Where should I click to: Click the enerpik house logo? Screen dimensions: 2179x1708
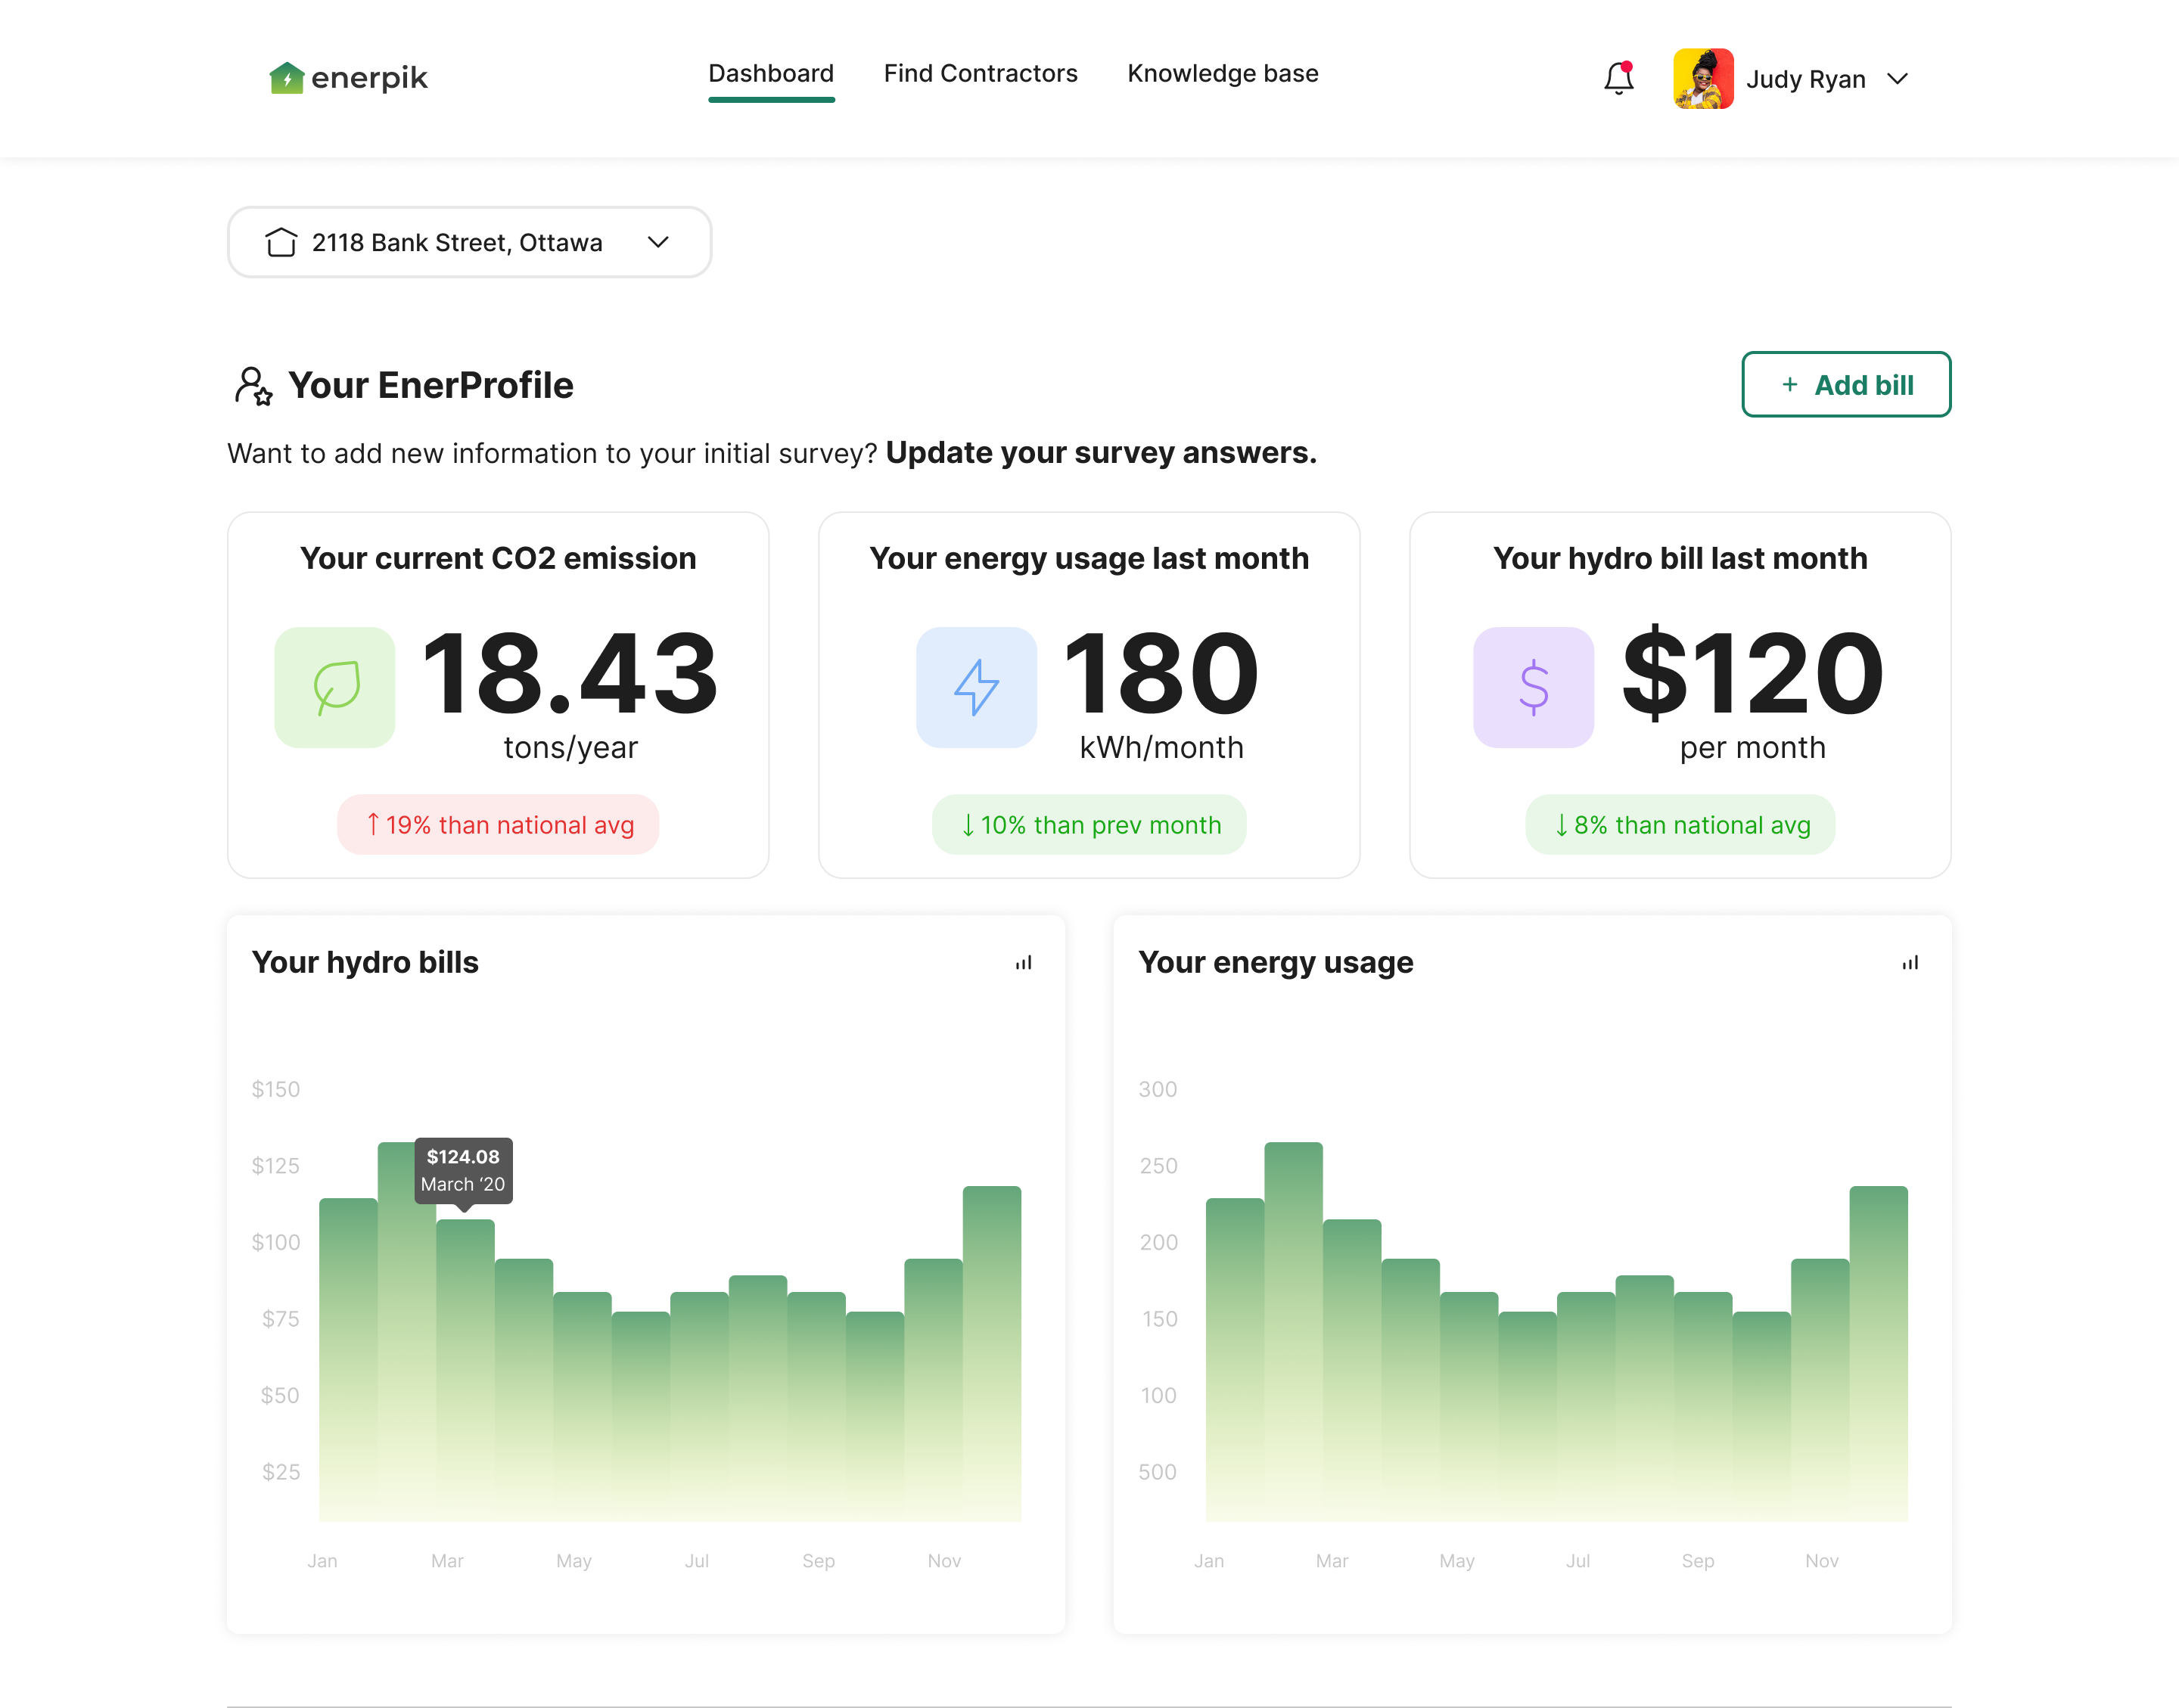286,78
